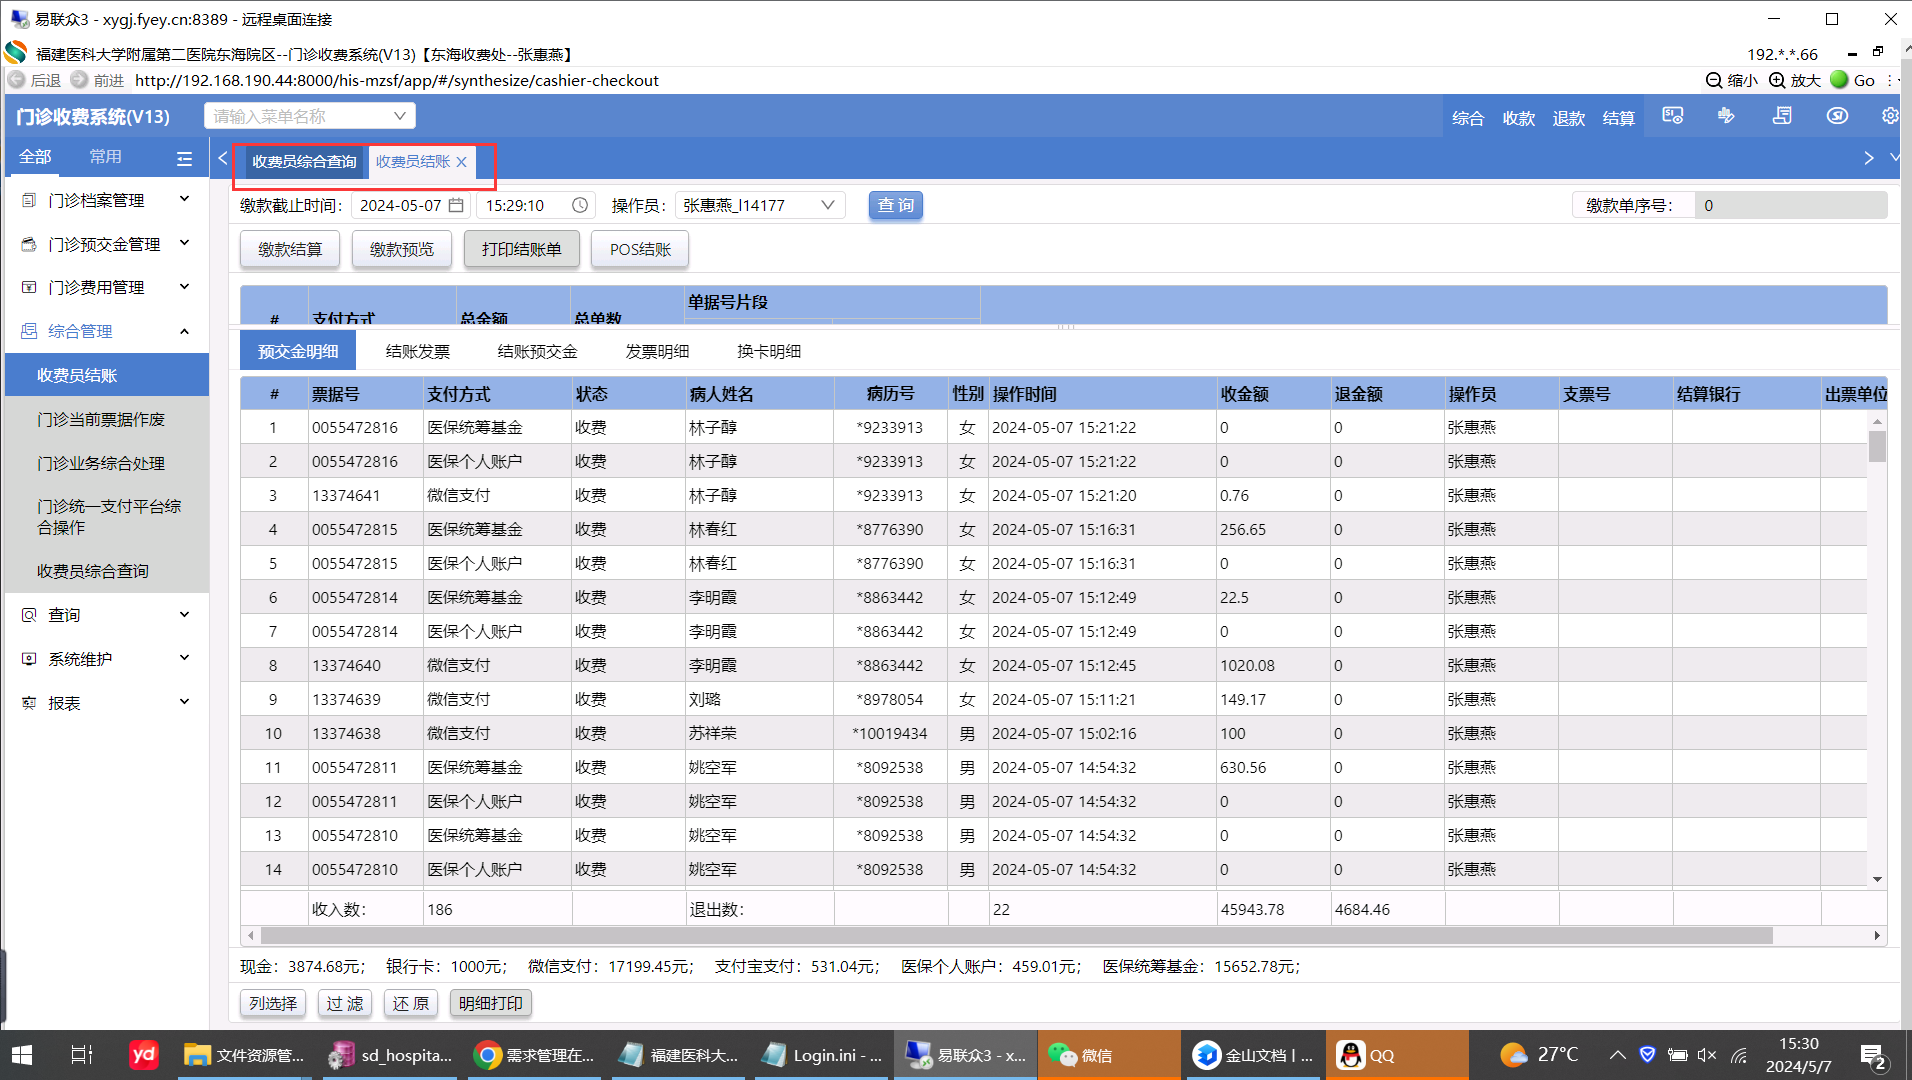Viewport: 1912px width, 1080px height.
Task: Click the settings gear icon in header
Action: 1889,116
